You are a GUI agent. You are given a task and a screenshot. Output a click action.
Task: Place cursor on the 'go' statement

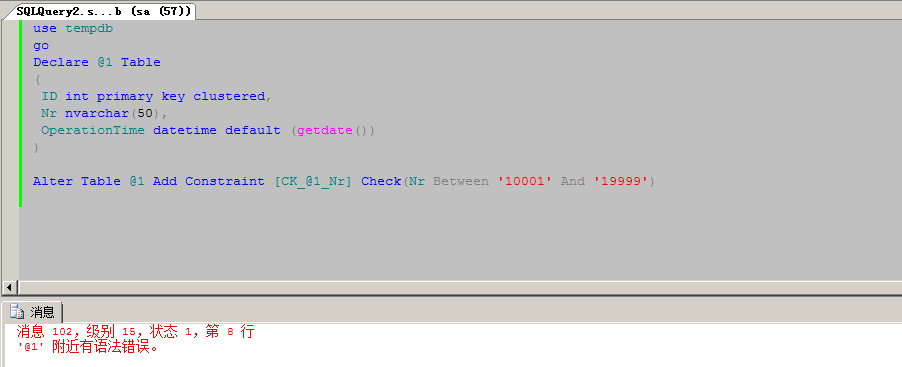pyautogui.click(x=41, y=45)
